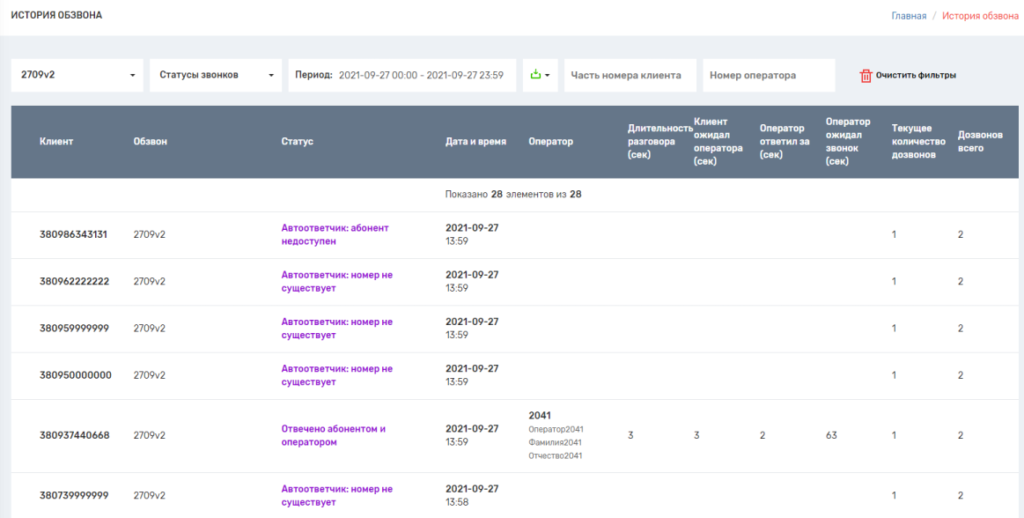
Task: Click the Номер оператора input field
Action: (768, 75)
